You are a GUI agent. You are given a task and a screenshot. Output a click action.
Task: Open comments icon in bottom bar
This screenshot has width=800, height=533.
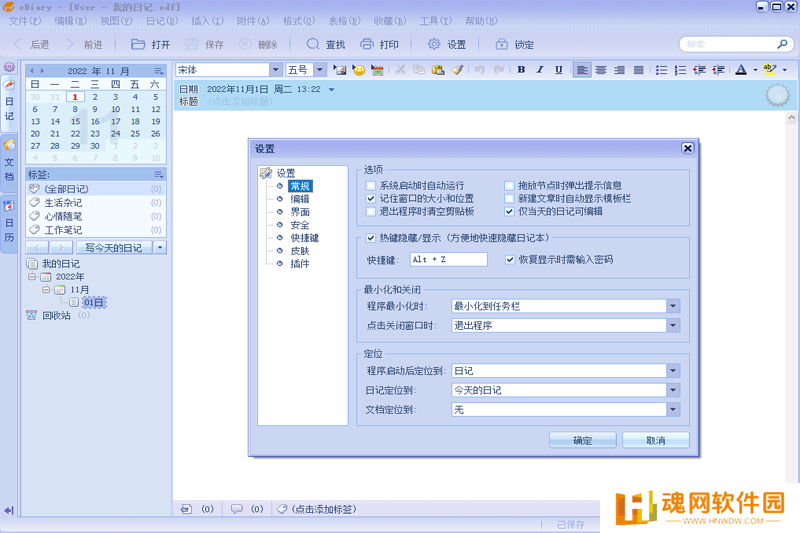(236, 509)
